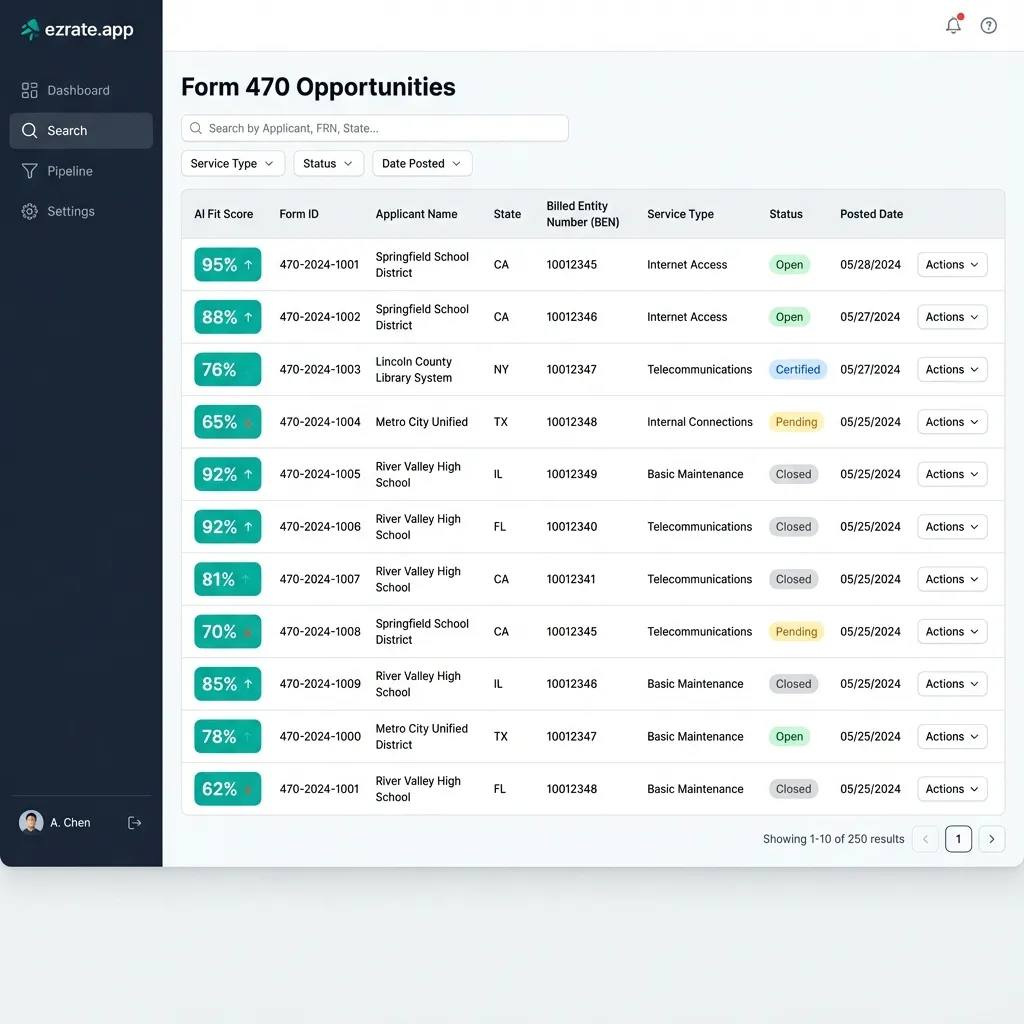Expand the Date Posted dropdown
Screen dimensions: 1024x1024
tap(422, 163)
